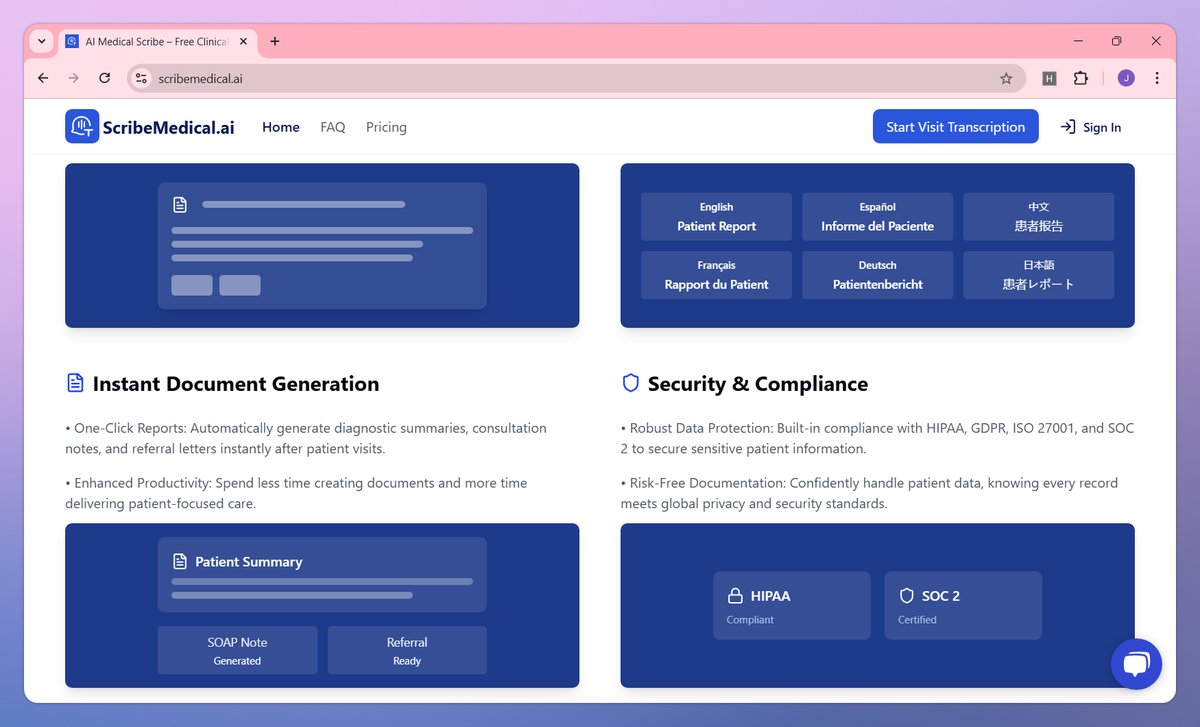
Task: Click the H extension icon in the toolbar
Action: click(1049, 77)
